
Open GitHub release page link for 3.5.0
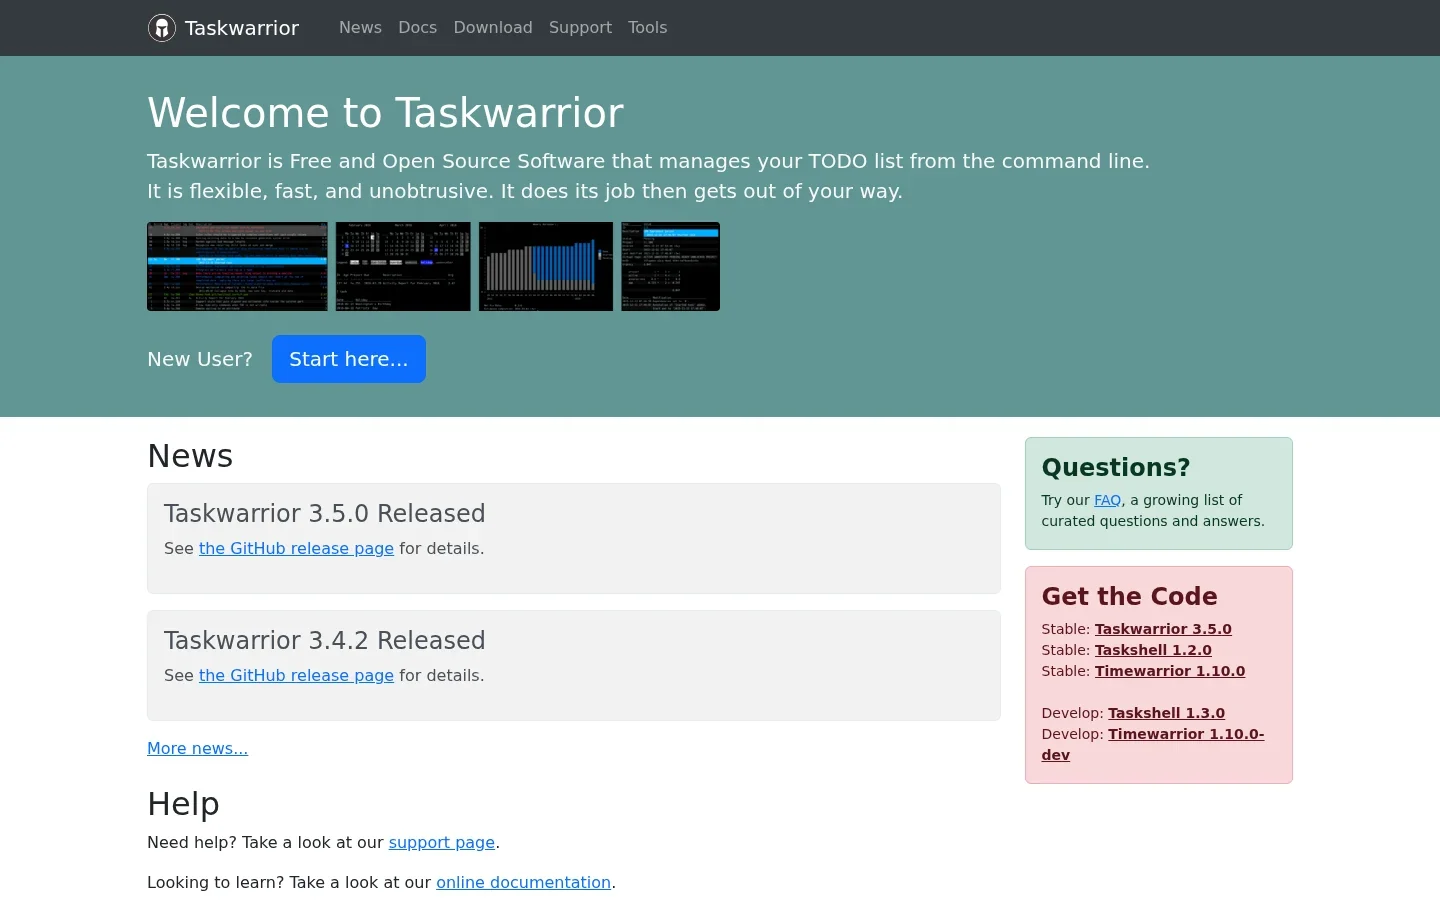pos(296,548)
